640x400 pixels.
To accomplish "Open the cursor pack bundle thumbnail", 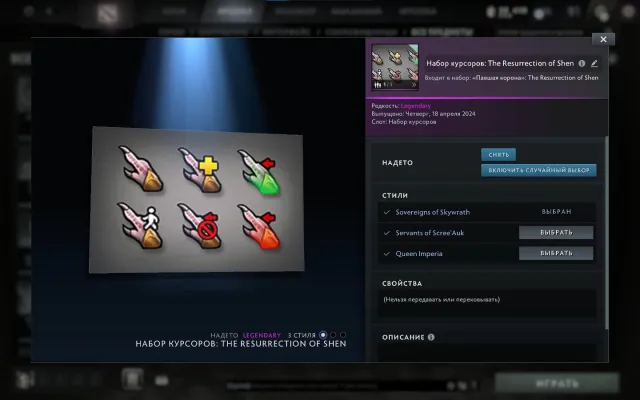I will 395,67.
